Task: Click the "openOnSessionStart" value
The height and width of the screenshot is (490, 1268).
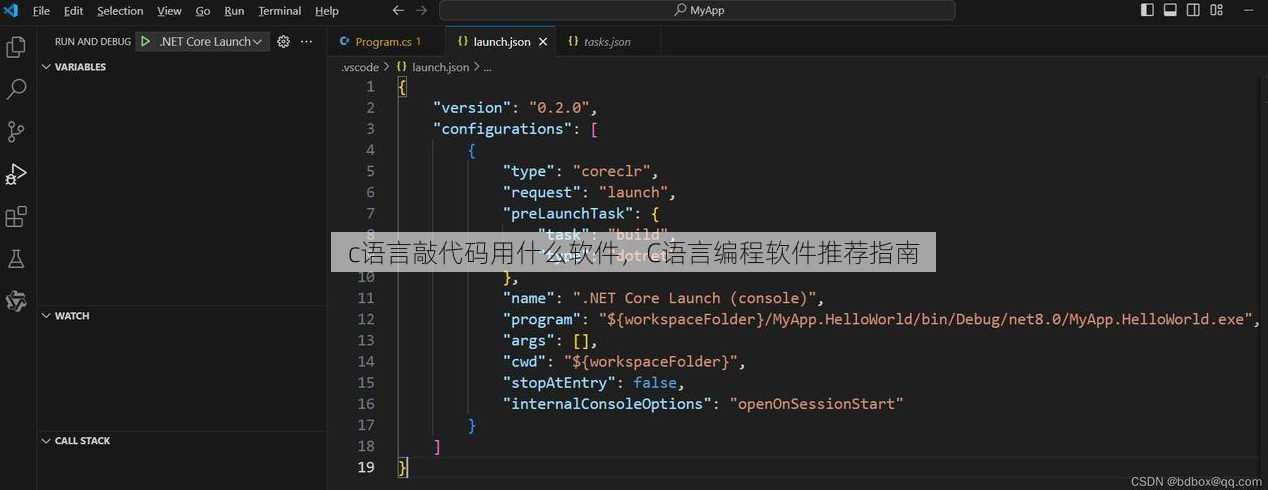Action: click(816, 404)
